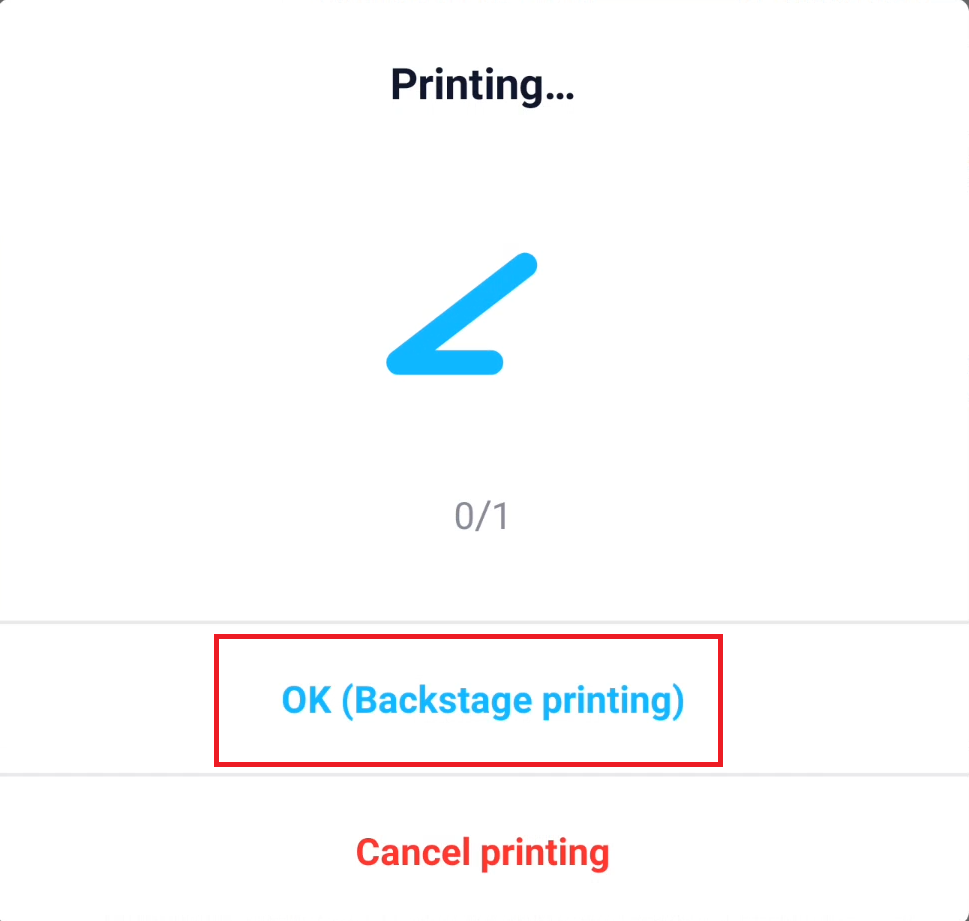Select the blue animated loading indicator
The image size is (969, 921).
click(462, 316)
